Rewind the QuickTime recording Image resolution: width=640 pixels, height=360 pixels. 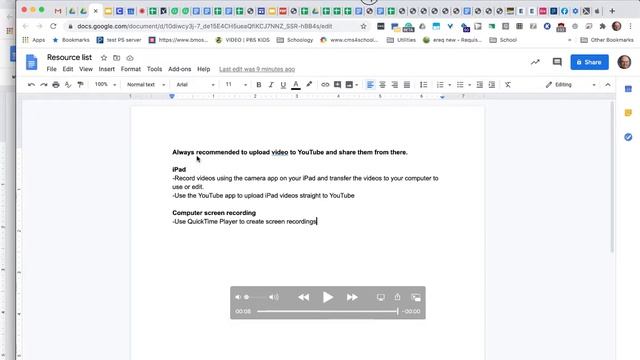click(303, 297)
